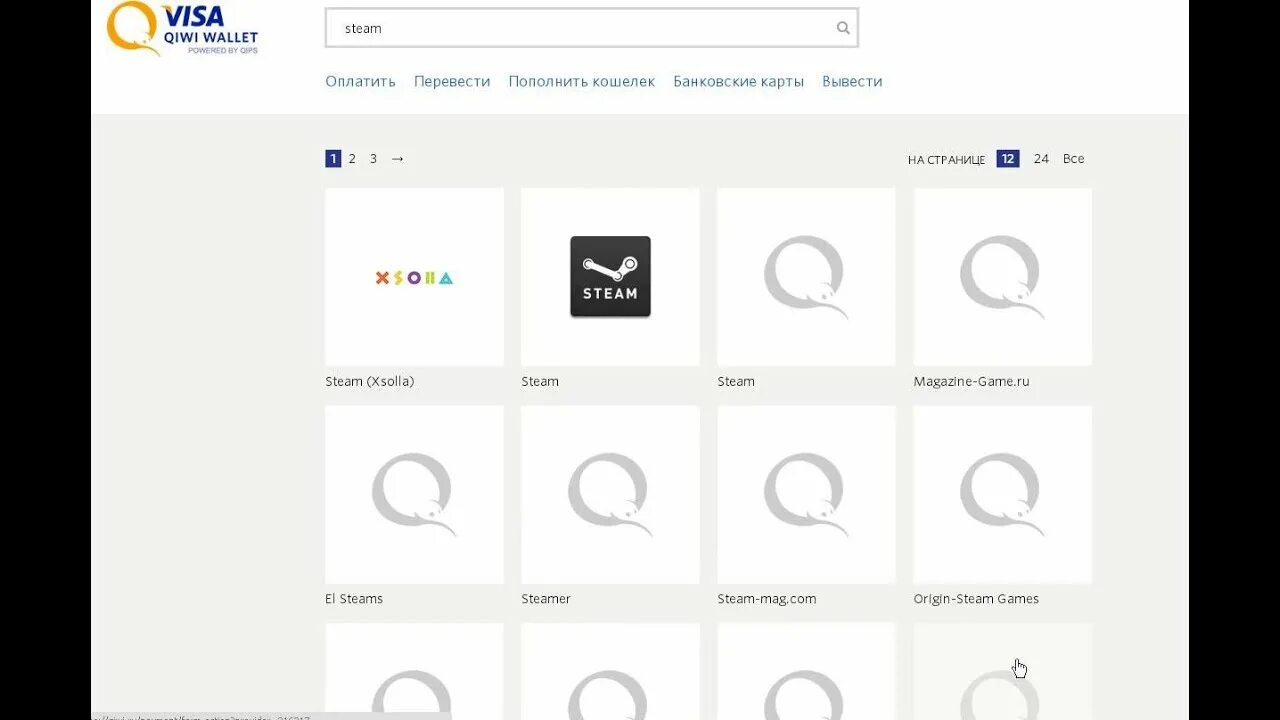The image size is (1280, 720).
Task: Click the Visa QIWI Wallet logo
Action: click(182, 28)
